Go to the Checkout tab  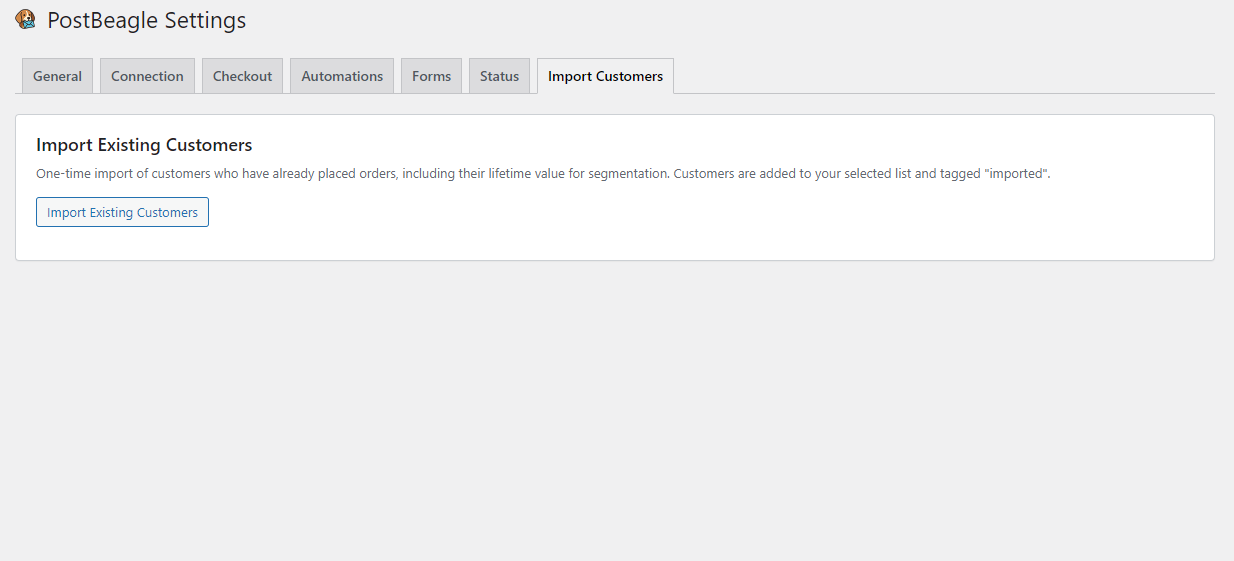click(242, 76)
